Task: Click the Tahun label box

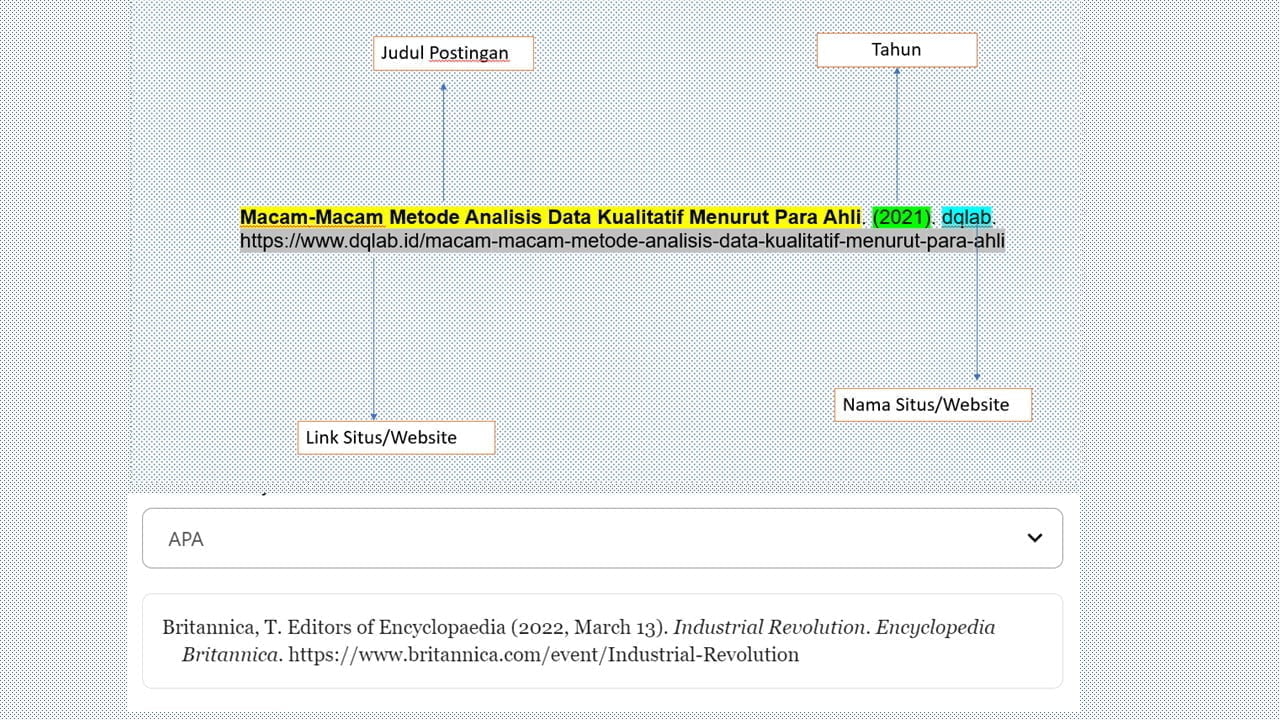Action: 897,50
